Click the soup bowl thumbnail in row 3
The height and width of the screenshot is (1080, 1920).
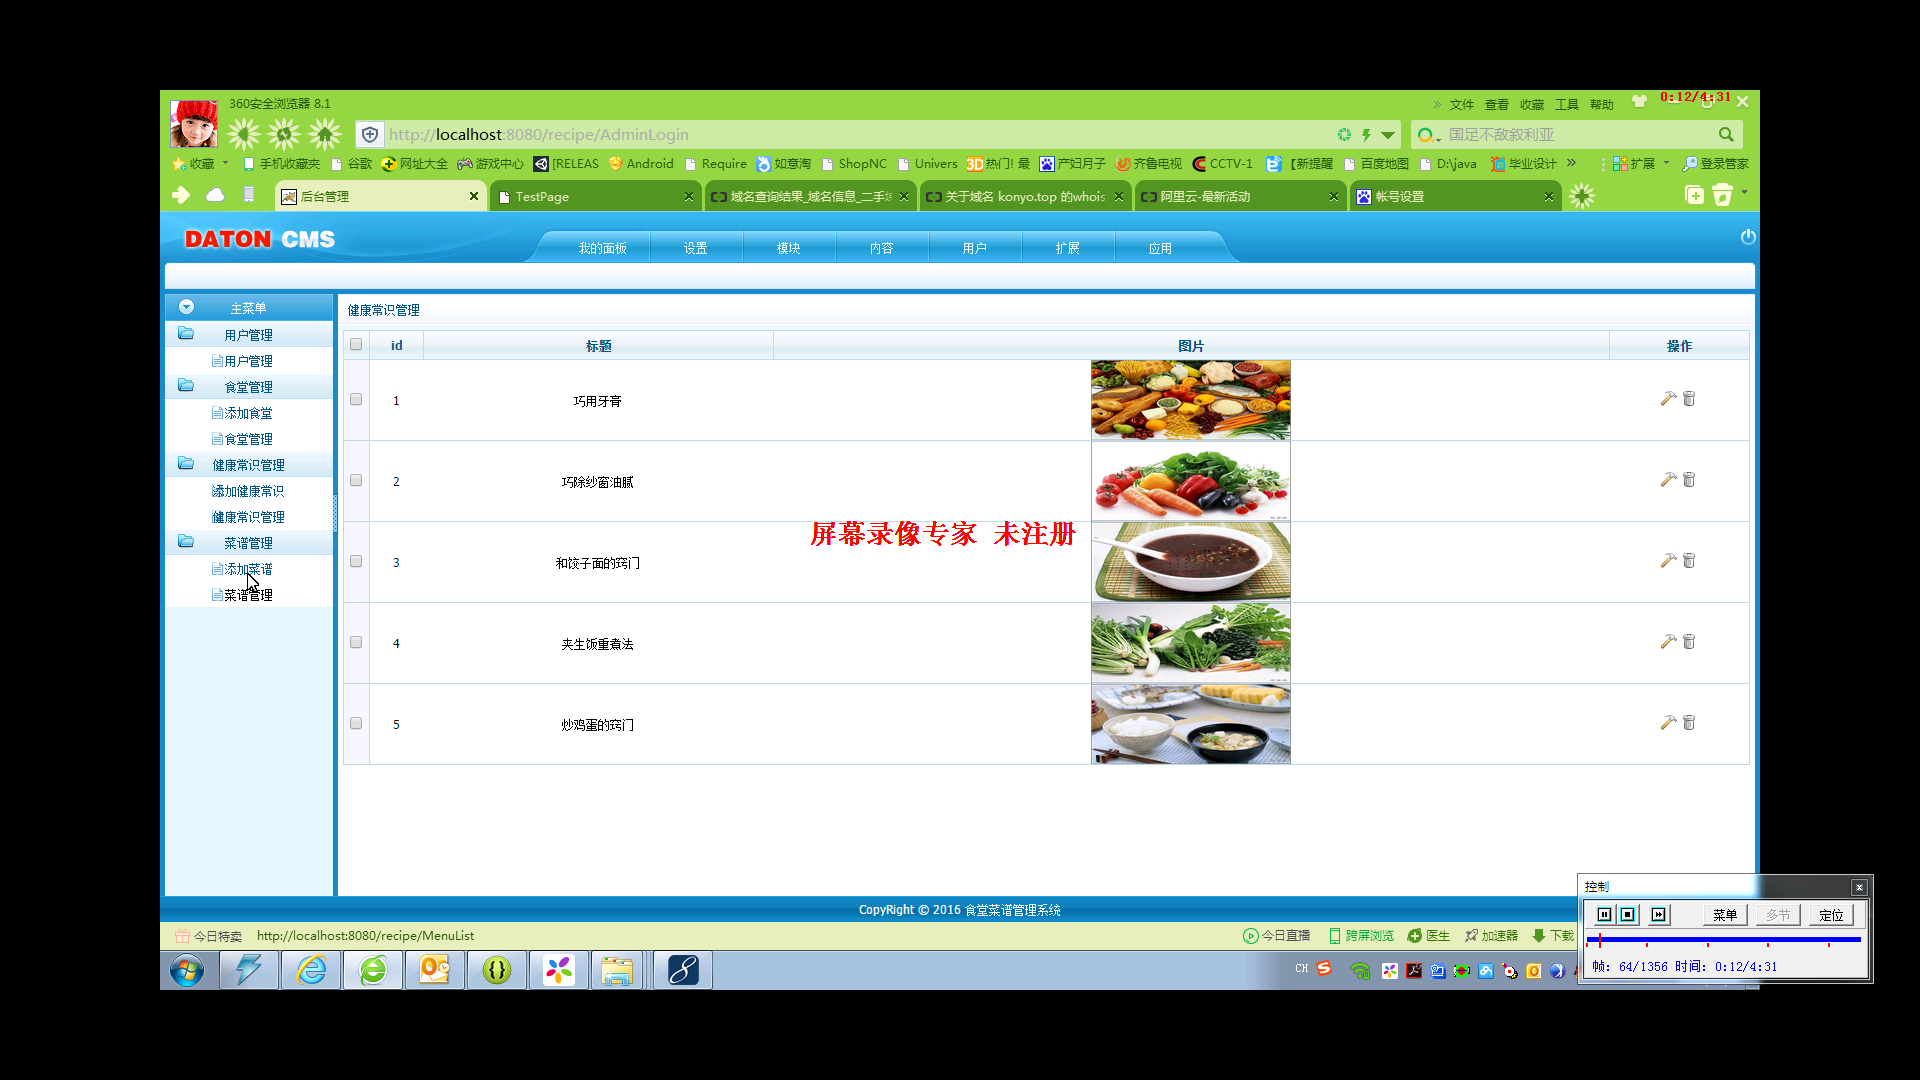pos(1191,562)
